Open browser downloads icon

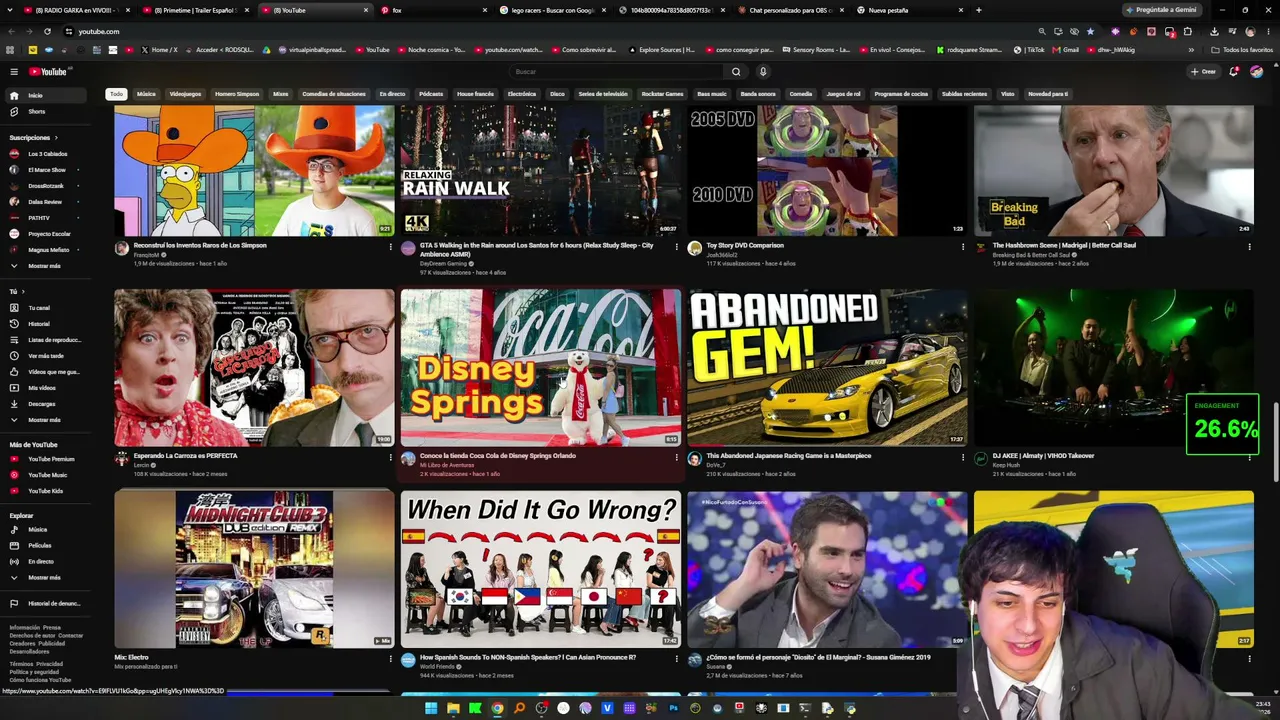1214,31
